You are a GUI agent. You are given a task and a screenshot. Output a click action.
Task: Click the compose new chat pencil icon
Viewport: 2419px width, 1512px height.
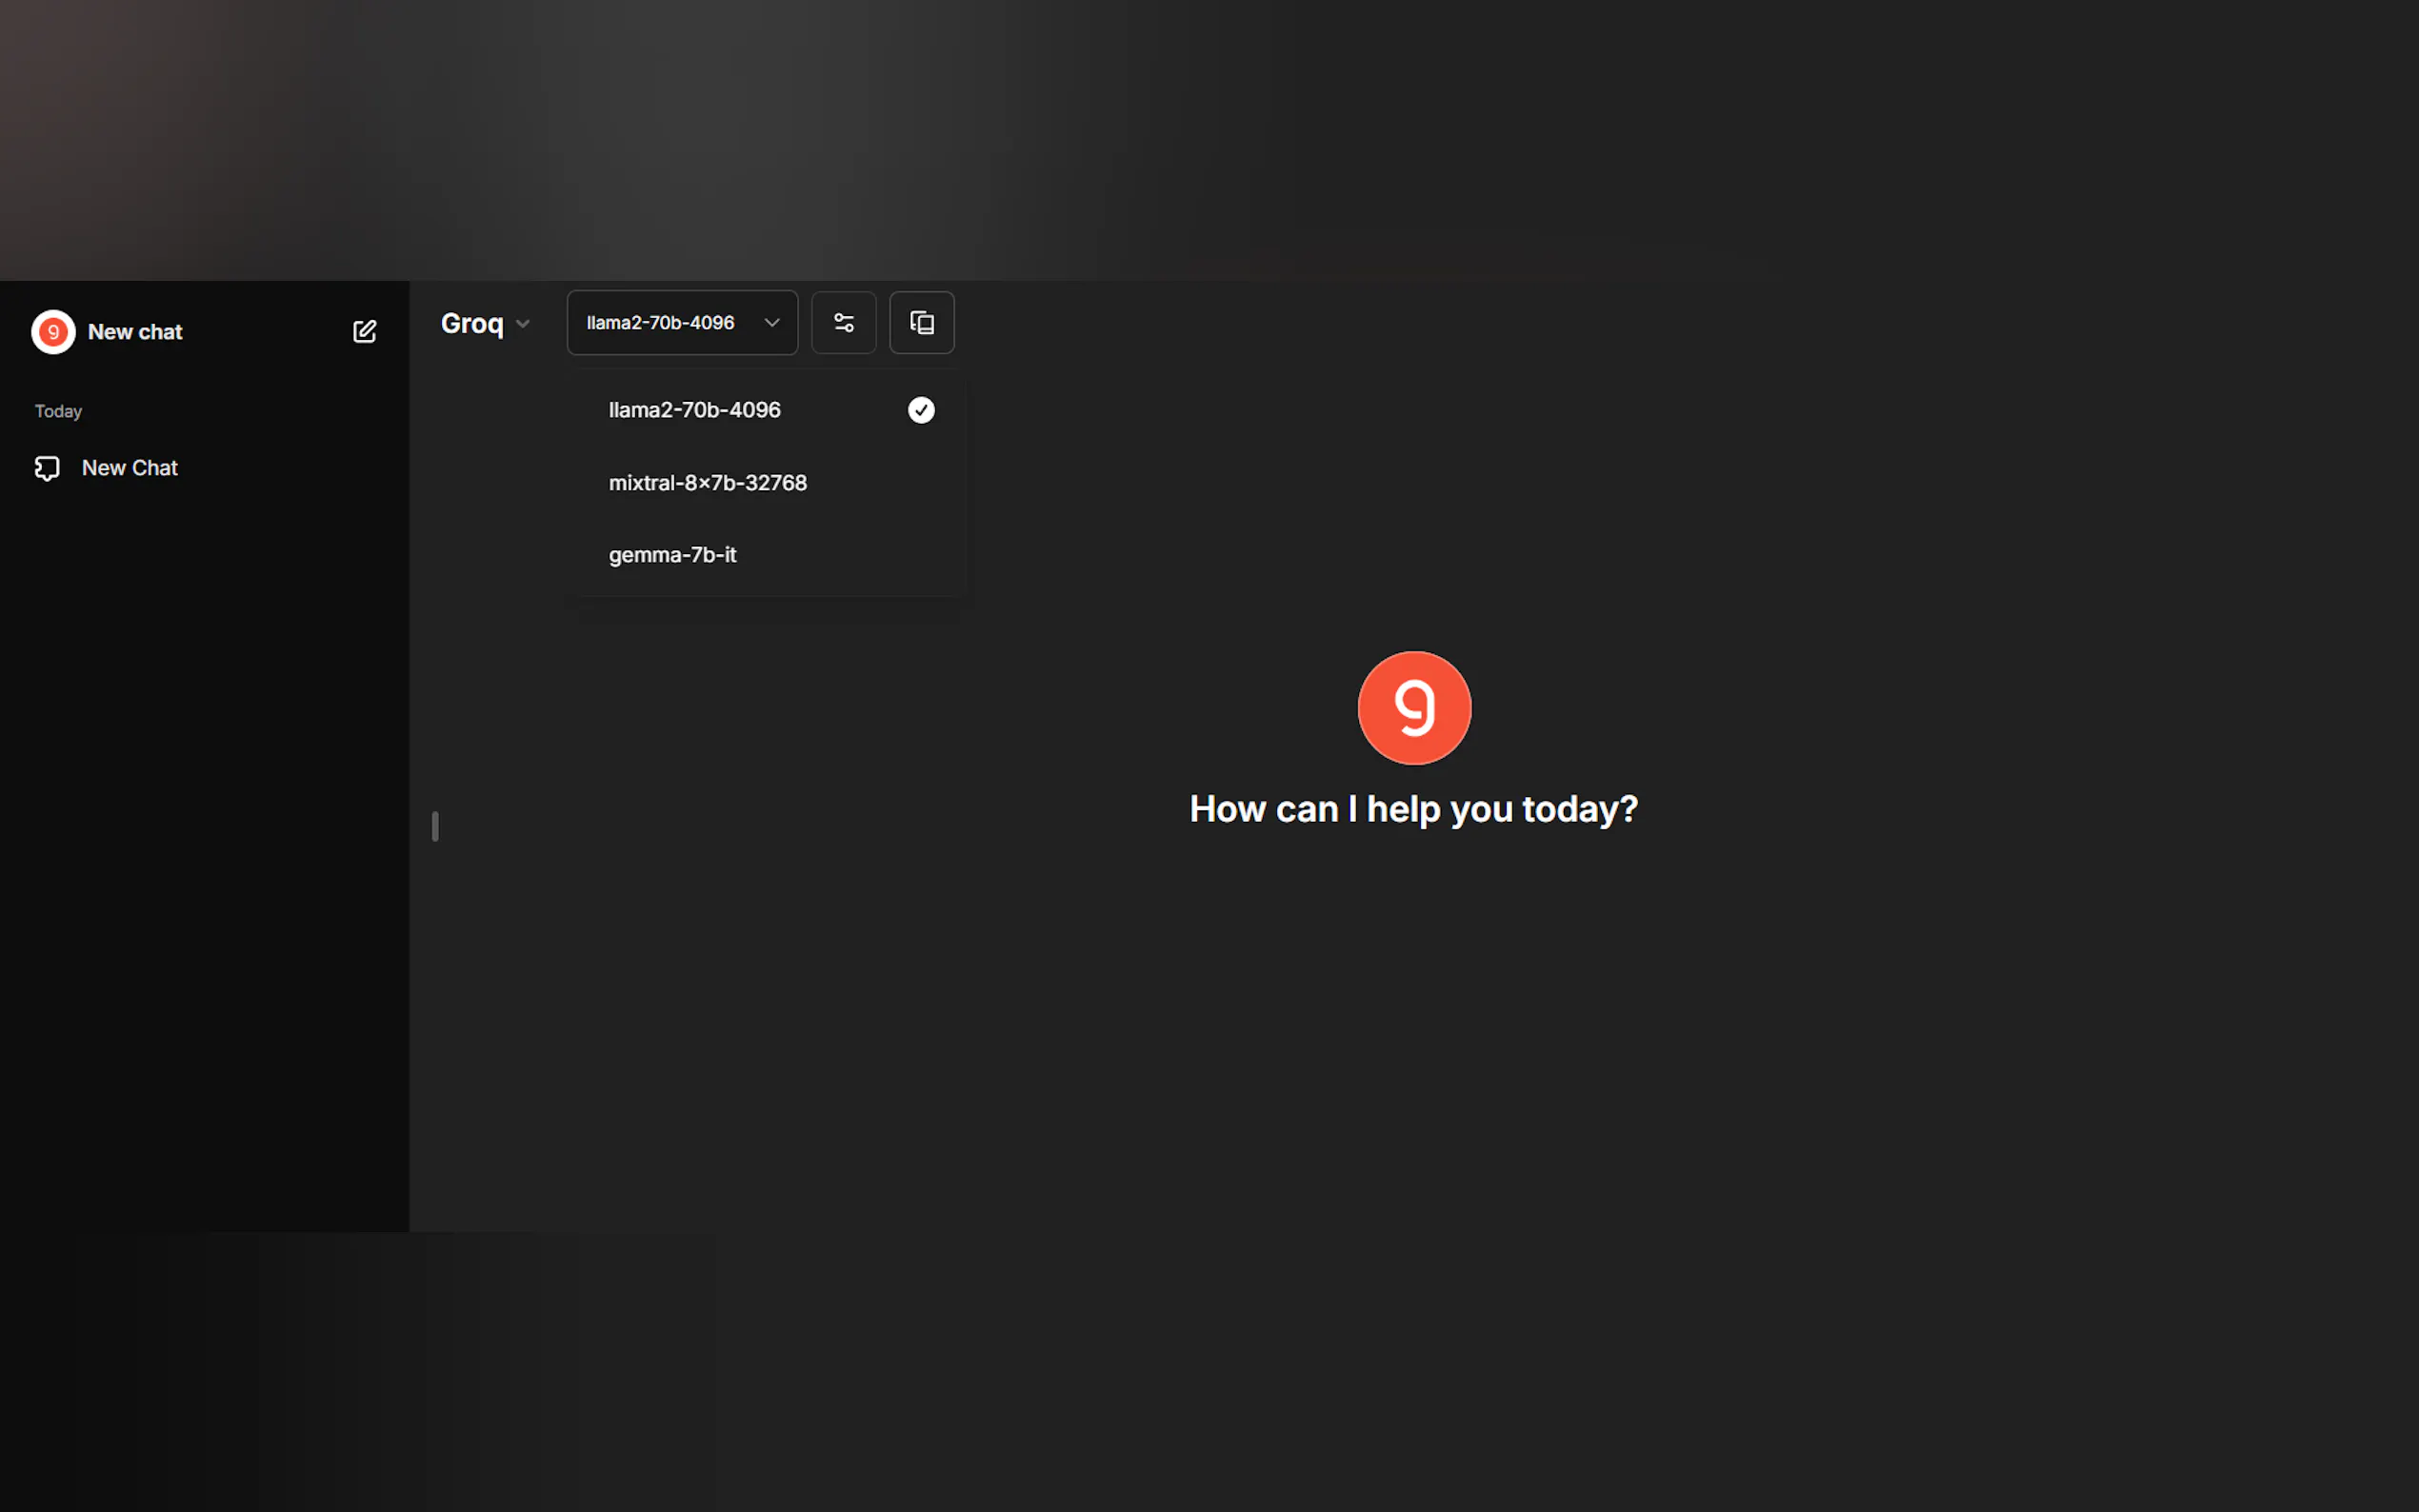coord(365,332)
